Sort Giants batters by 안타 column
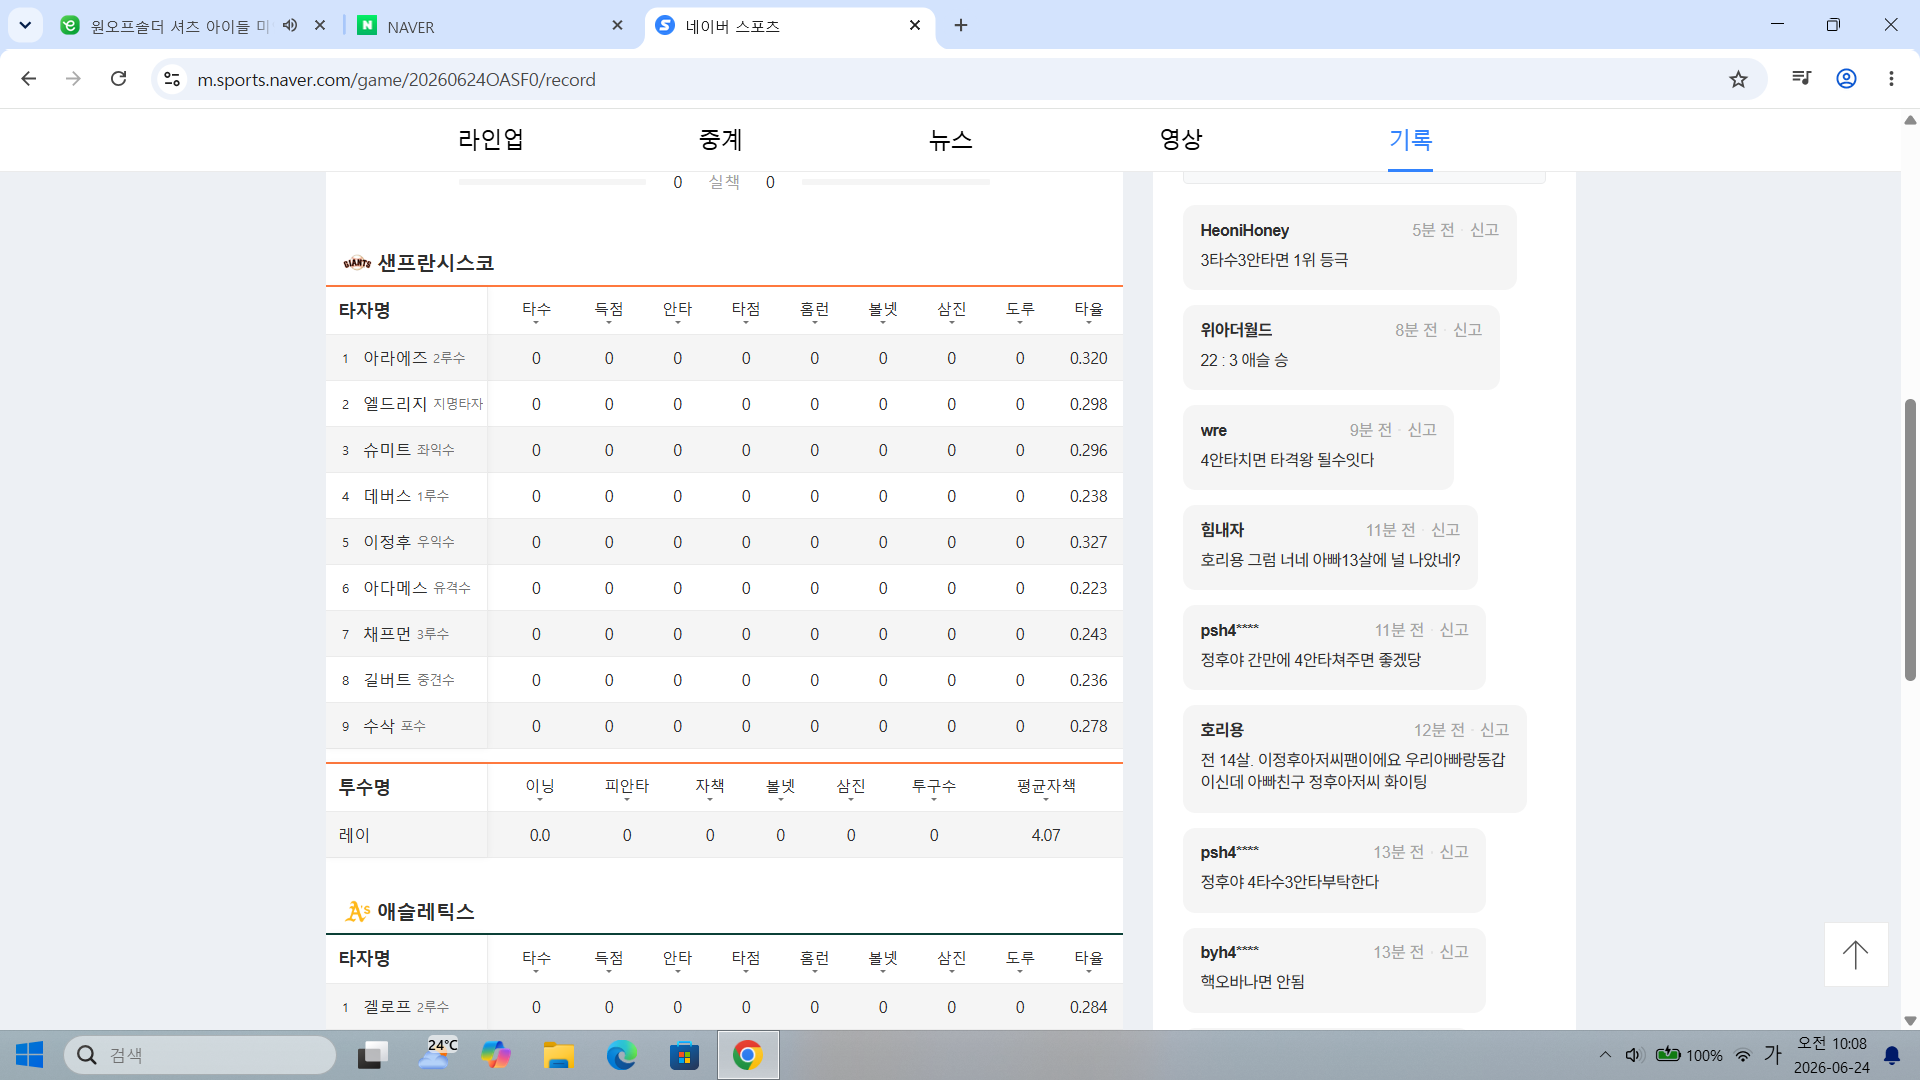This screenshot has height=1080, width=1920. point(677,311)
